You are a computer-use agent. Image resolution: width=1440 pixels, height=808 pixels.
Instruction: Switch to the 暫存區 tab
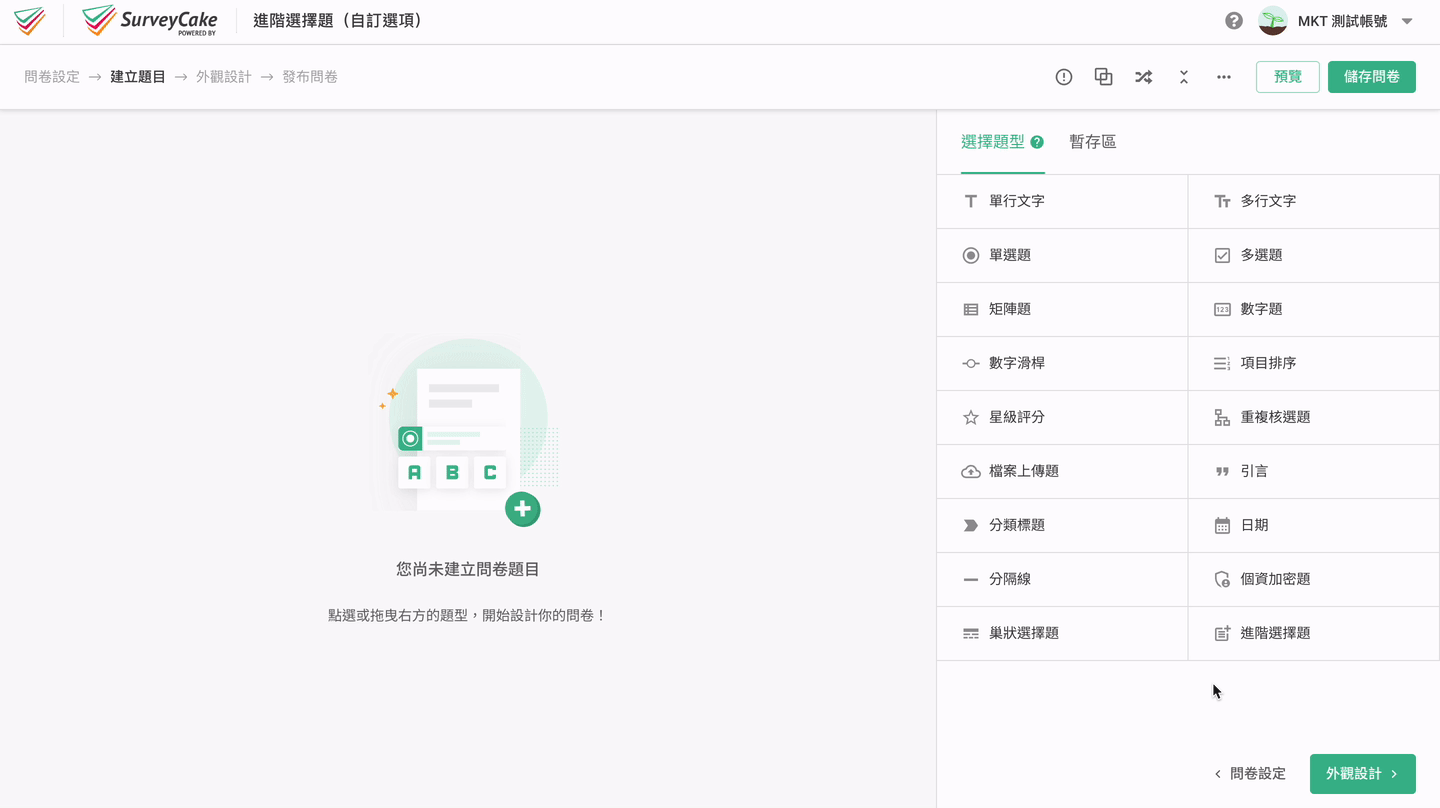[1092, 142]
